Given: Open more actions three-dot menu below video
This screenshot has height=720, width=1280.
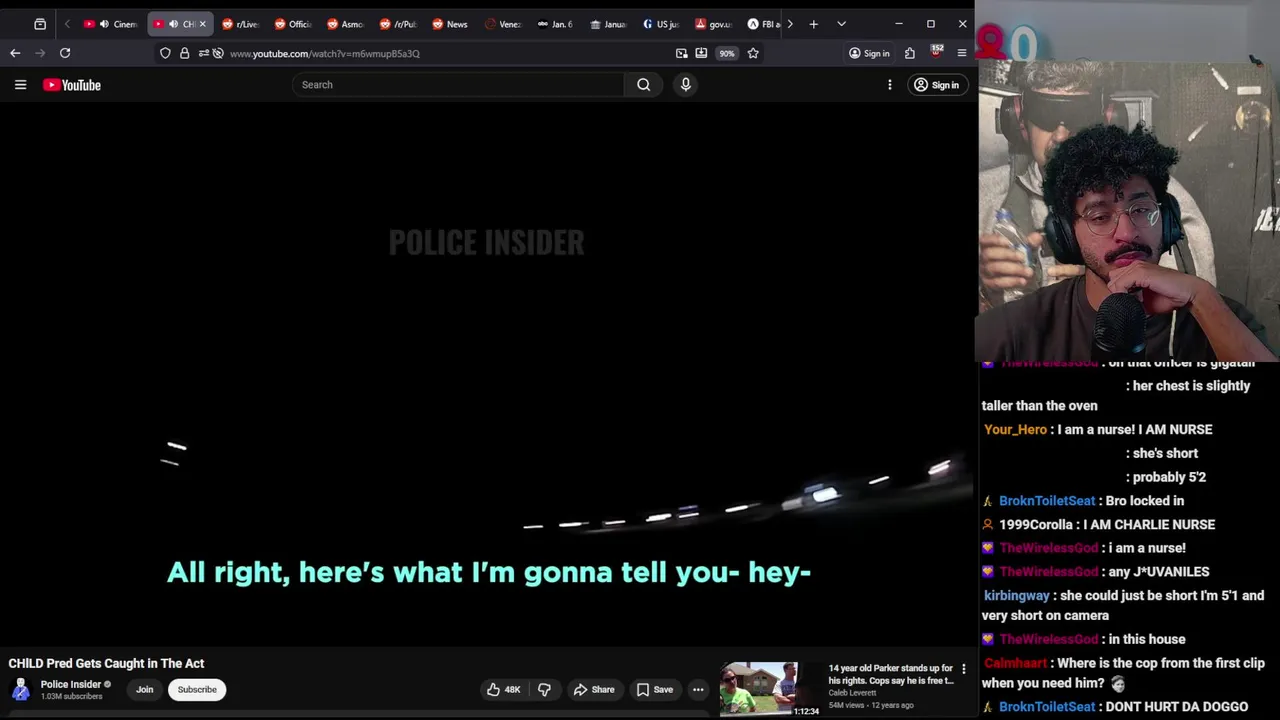Looking at the screenshot, I should click(698, 689).
